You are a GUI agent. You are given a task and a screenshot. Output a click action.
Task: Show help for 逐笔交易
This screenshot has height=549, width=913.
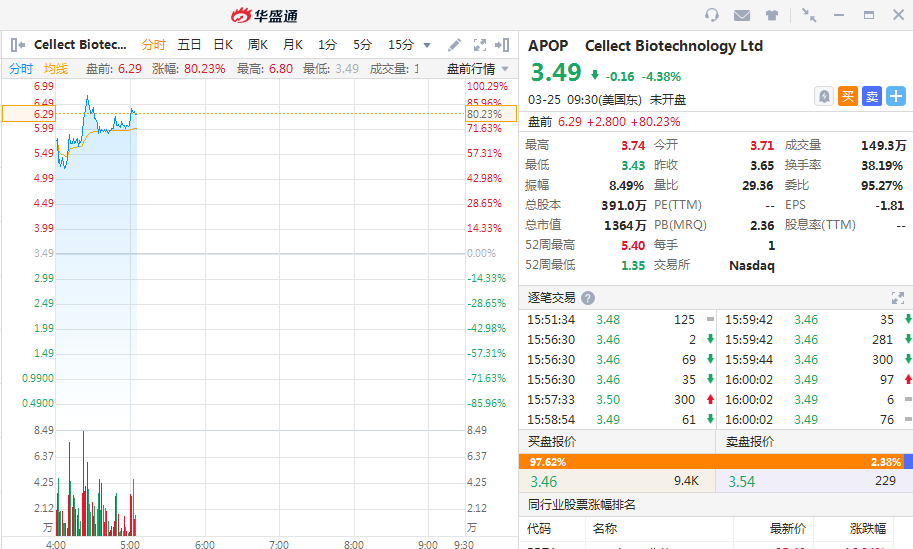point(588,298)
